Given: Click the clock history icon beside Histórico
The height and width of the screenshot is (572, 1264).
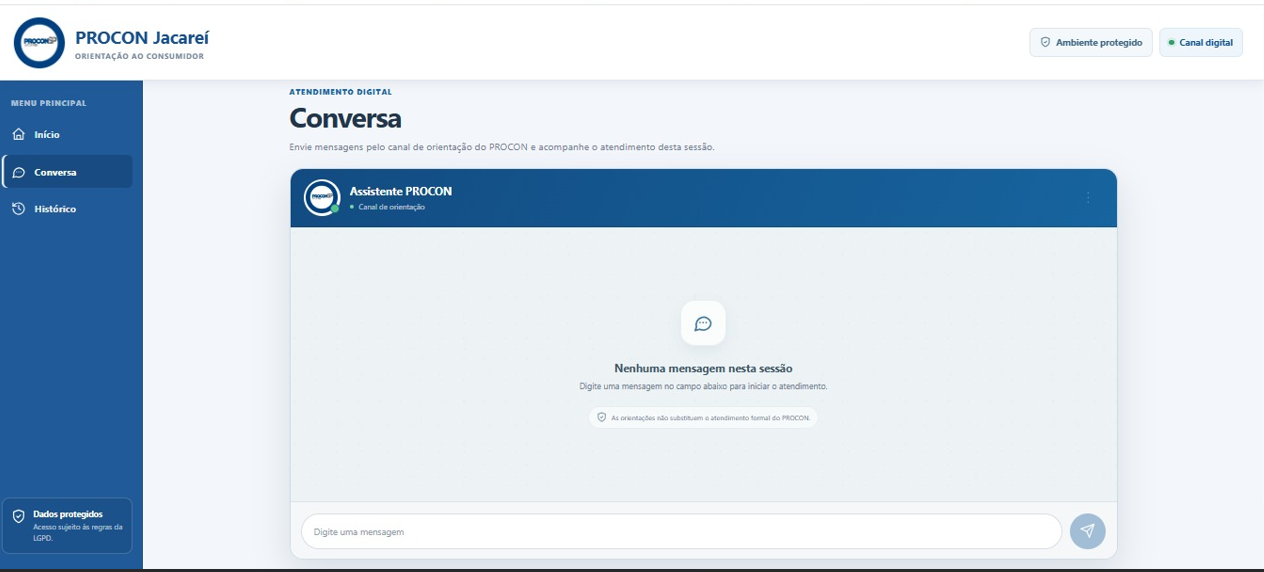Looking at the screenshot, I should point(18,209).
